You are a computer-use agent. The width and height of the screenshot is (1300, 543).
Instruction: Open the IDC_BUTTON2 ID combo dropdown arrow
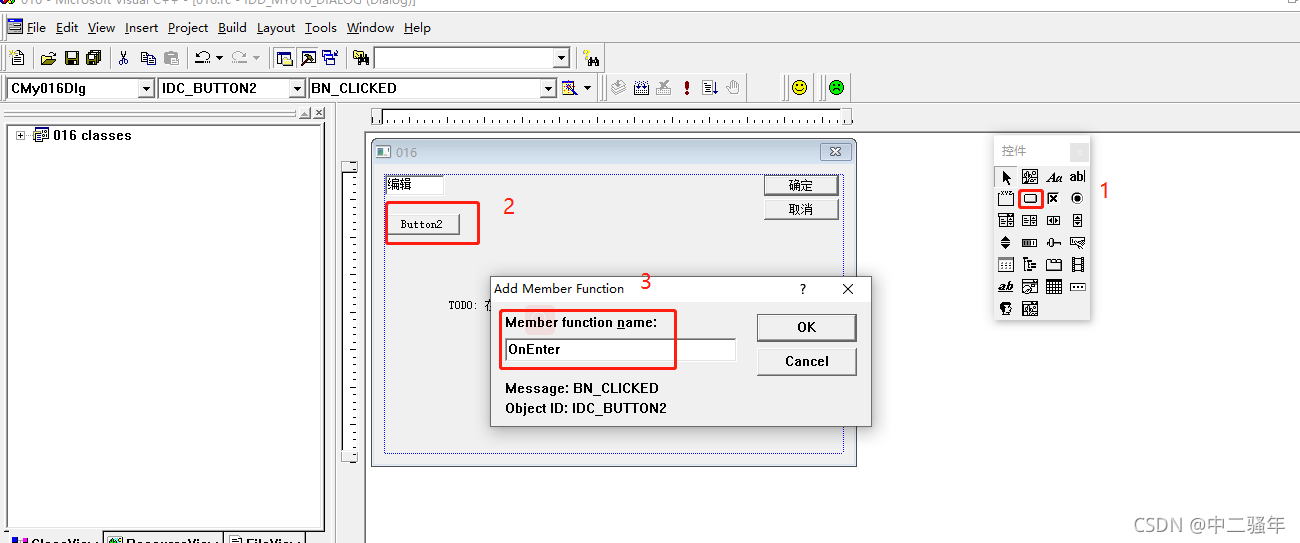(297, 88)
